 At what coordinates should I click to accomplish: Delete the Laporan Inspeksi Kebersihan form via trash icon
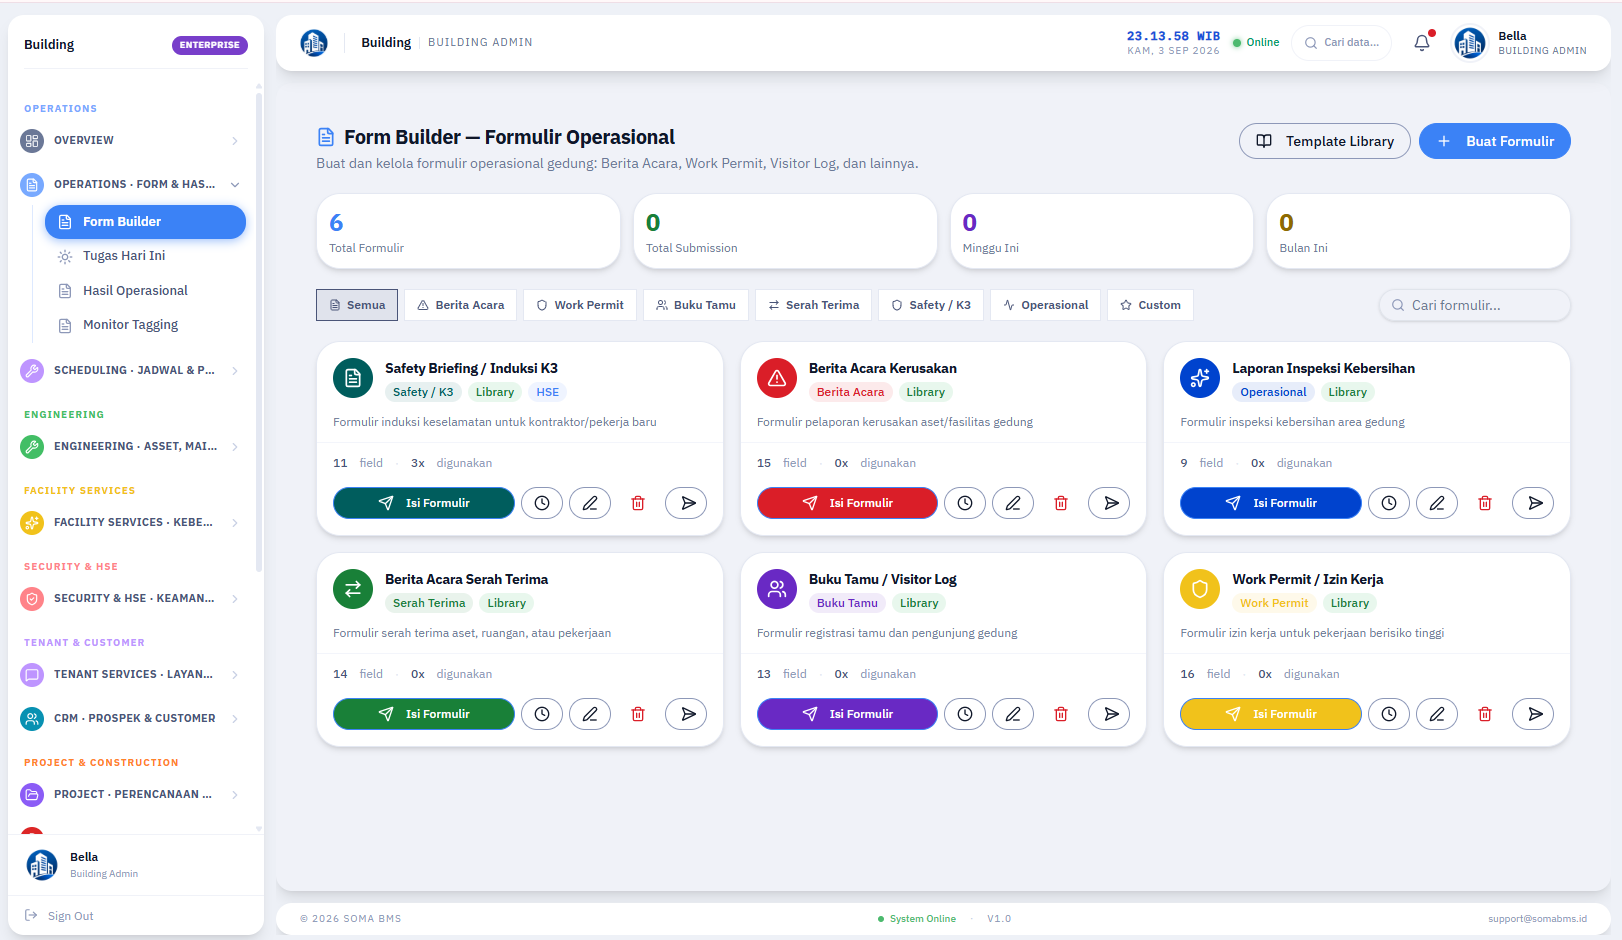coord(1485,503)
